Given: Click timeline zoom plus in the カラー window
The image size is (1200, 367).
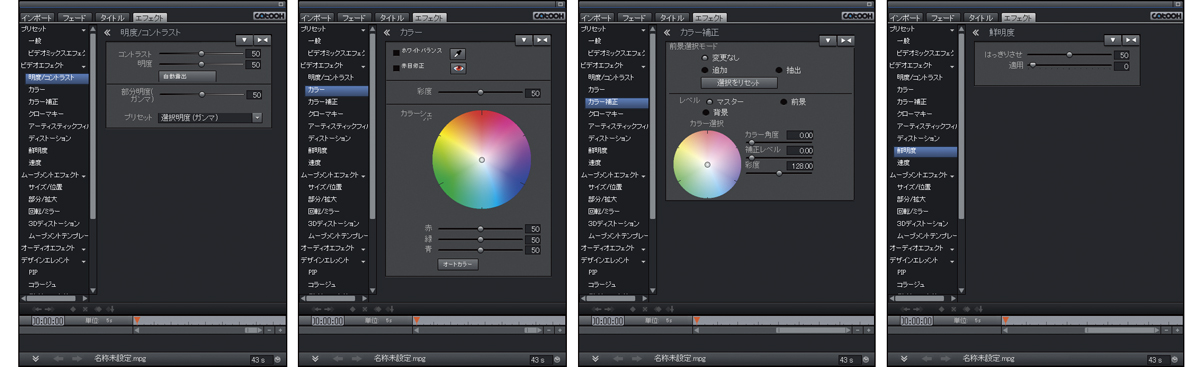Looking at the screenshot, I should (561, 330).
